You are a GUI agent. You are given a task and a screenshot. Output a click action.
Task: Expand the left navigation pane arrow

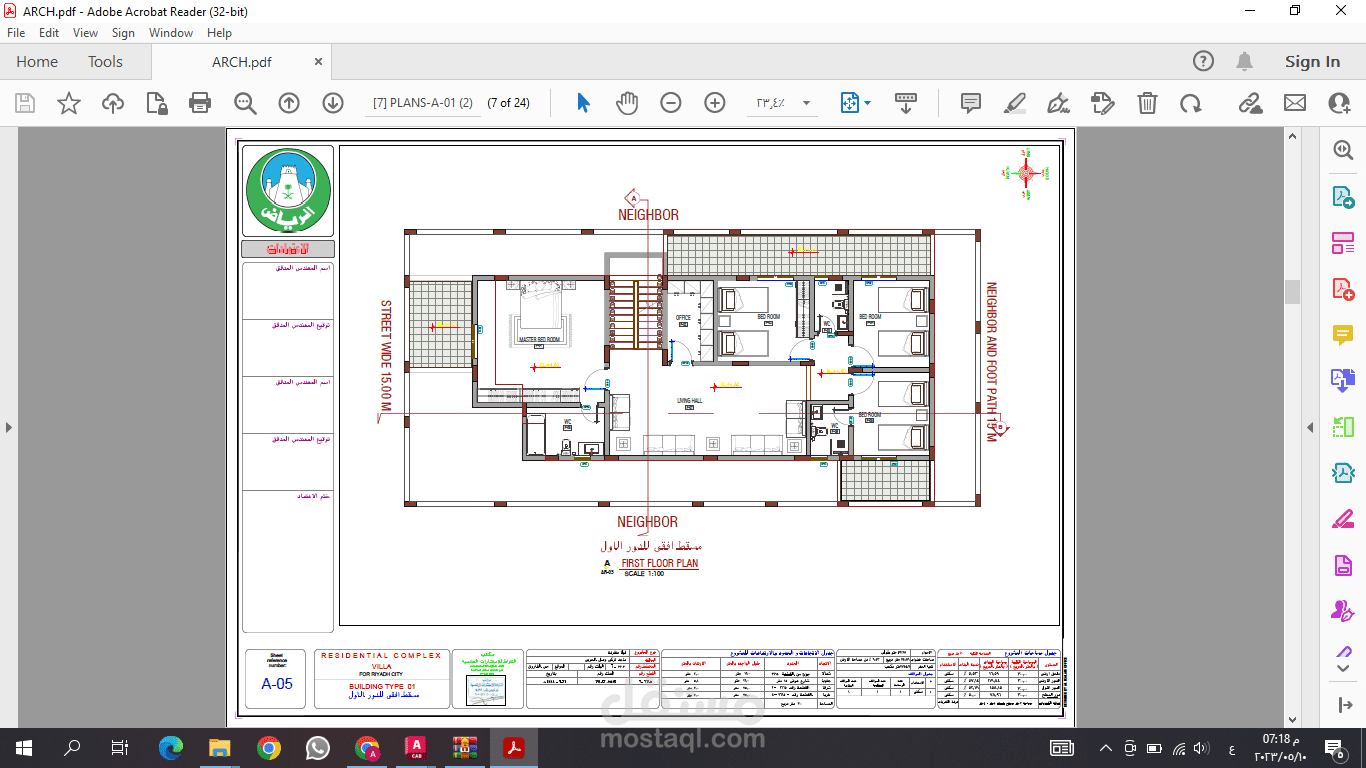coord(9,427)
